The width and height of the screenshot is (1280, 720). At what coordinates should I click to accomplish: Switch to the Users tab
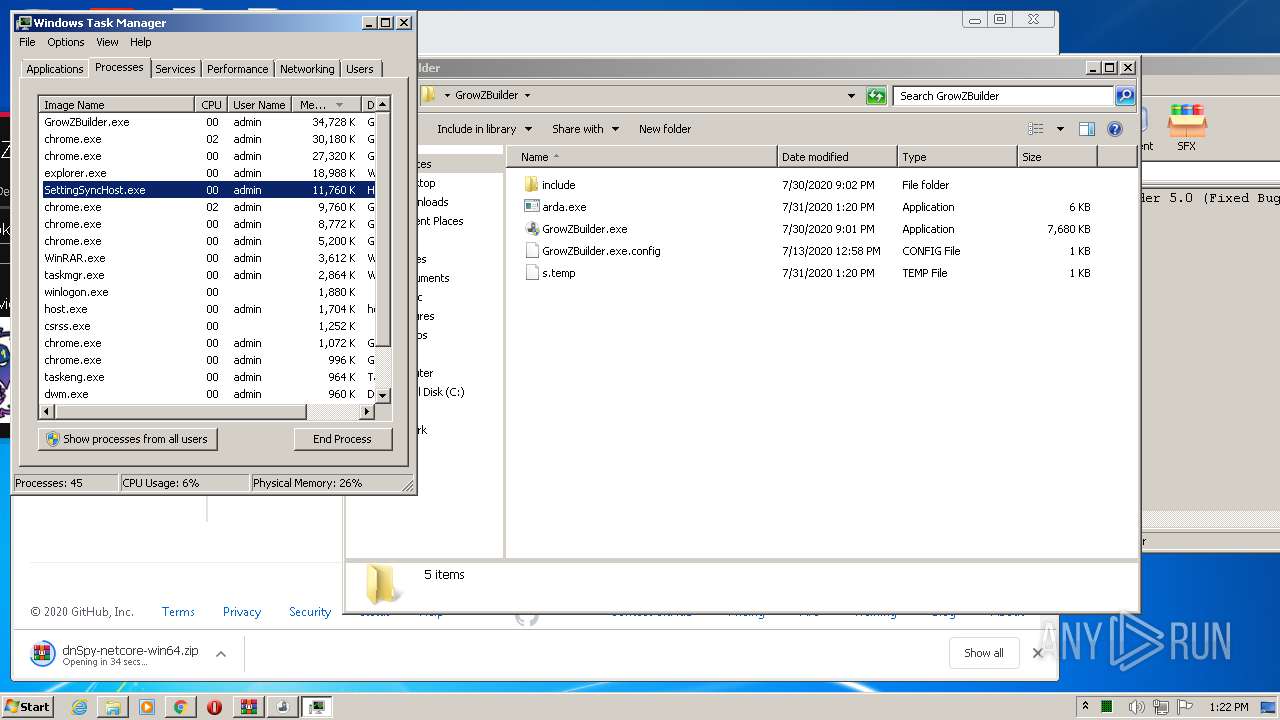pos(360,69)
